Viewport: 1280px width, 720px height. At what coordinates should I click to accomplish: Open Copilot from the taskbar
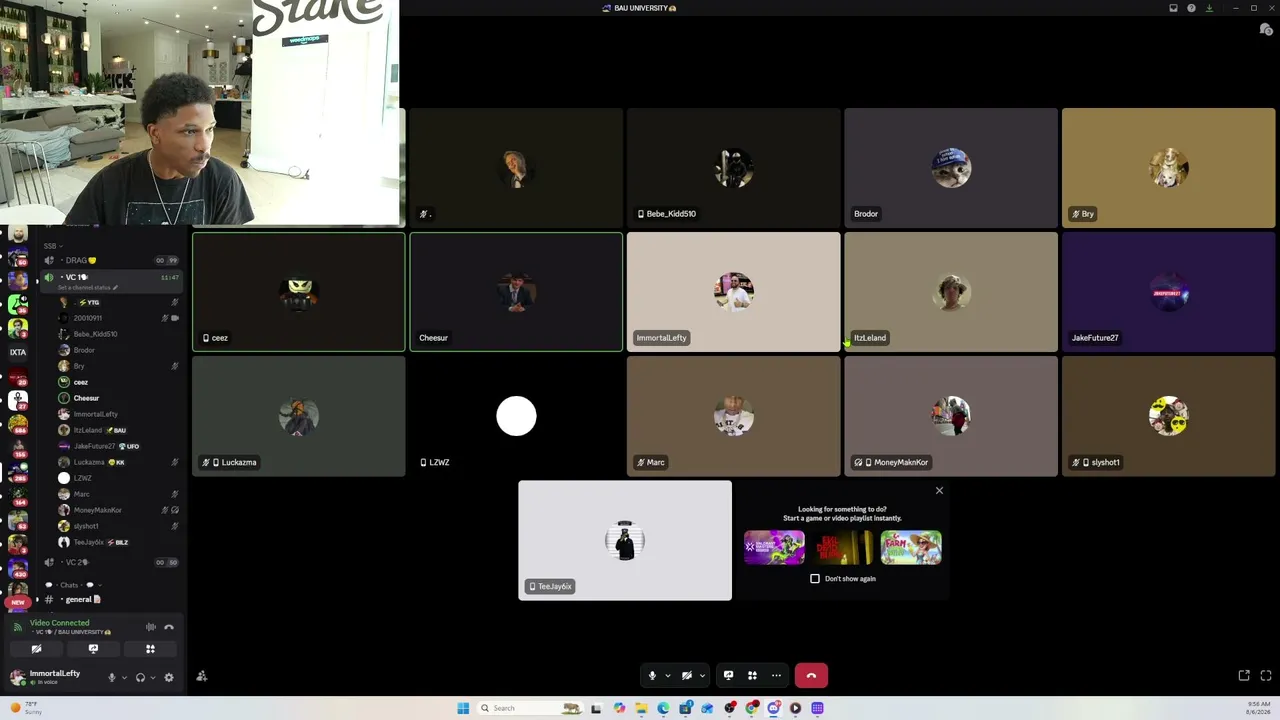619,708
